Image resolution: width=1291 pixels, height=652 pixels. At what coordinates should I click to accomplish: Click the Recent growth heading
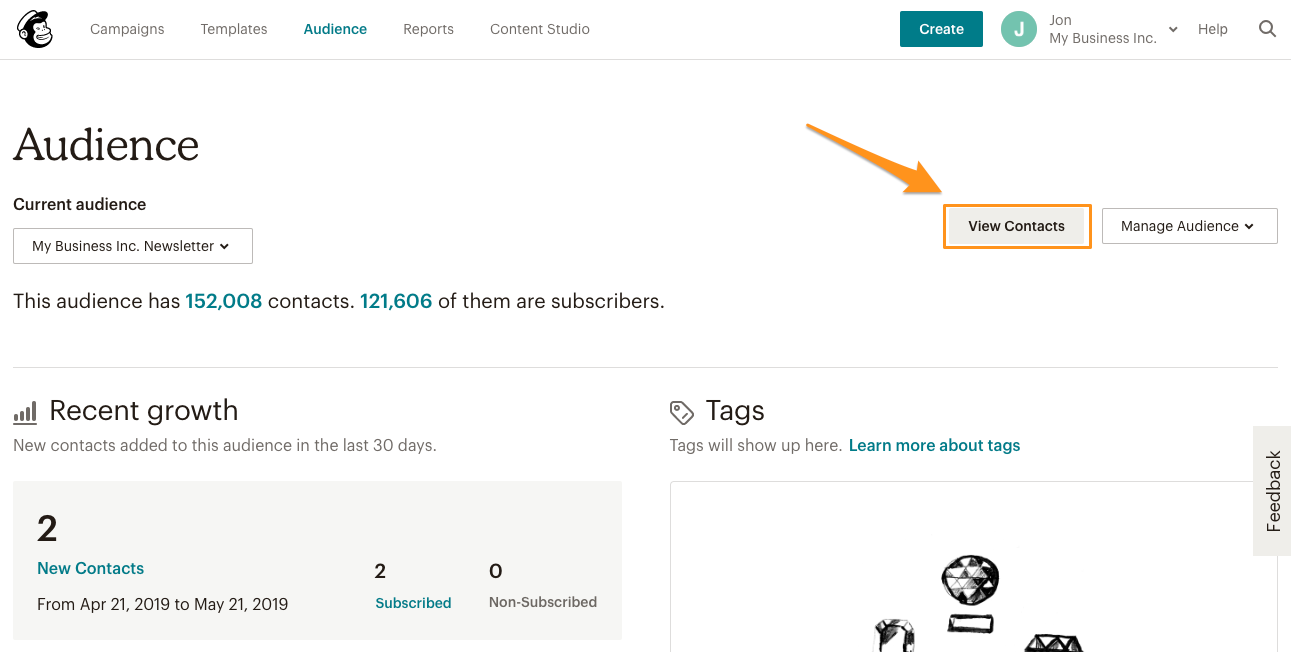click(144, 411)
